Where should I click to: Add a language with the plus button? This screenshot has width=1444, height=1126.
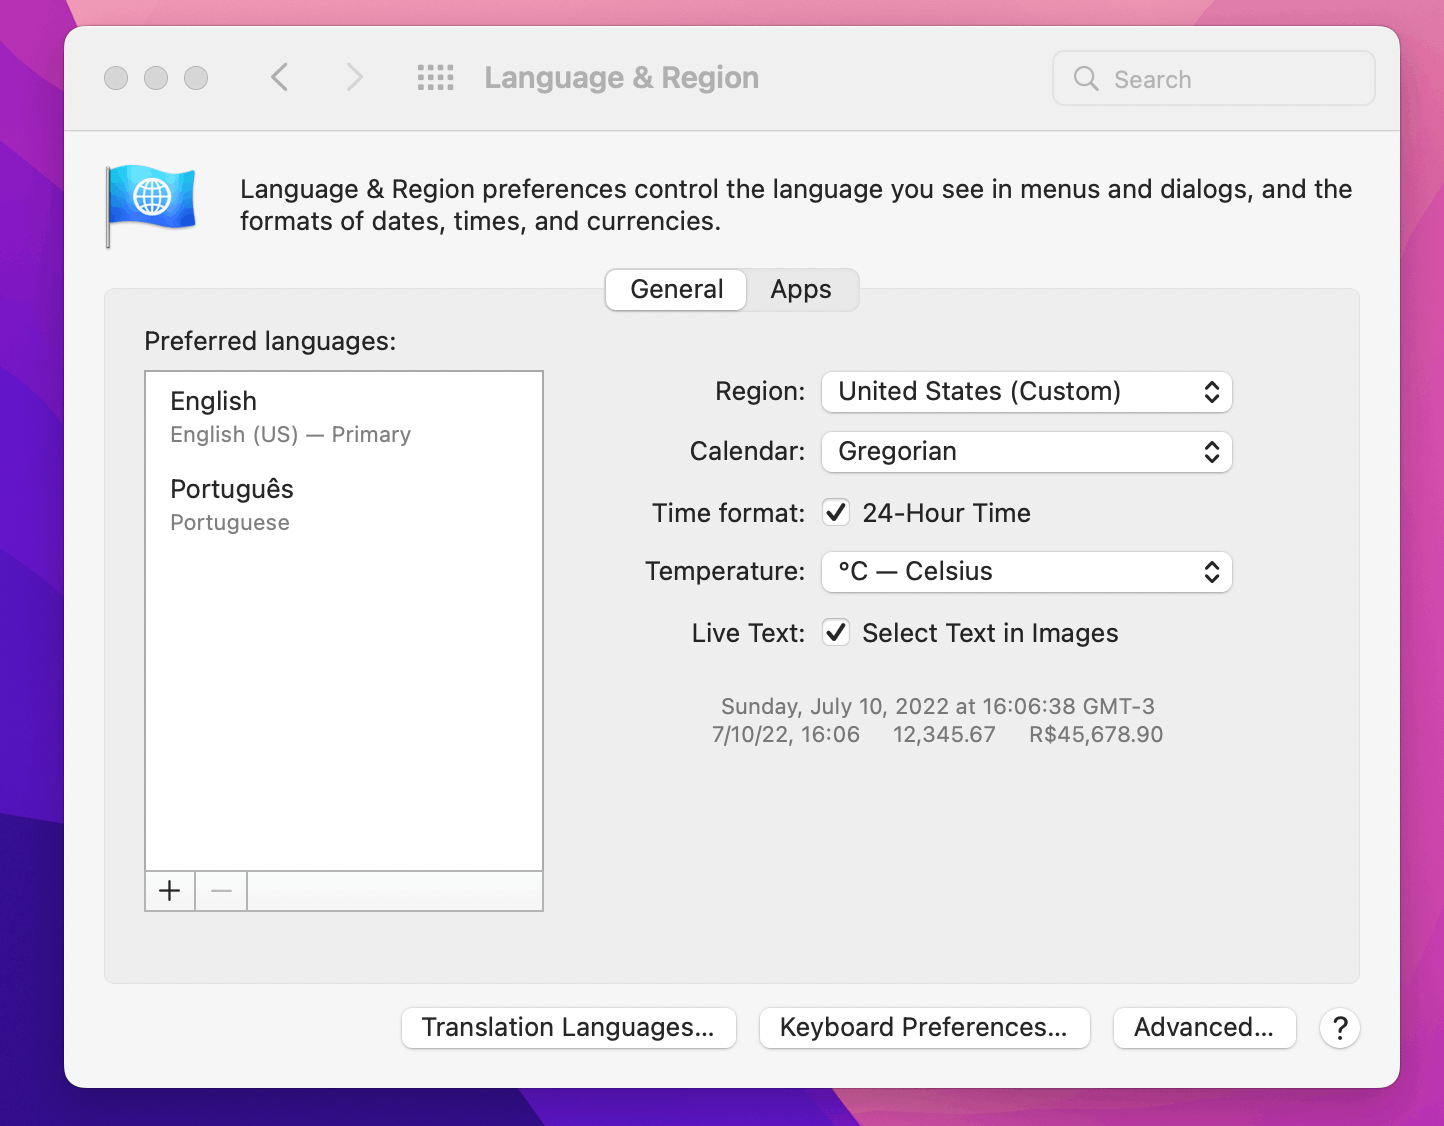[x=170, y=891]
